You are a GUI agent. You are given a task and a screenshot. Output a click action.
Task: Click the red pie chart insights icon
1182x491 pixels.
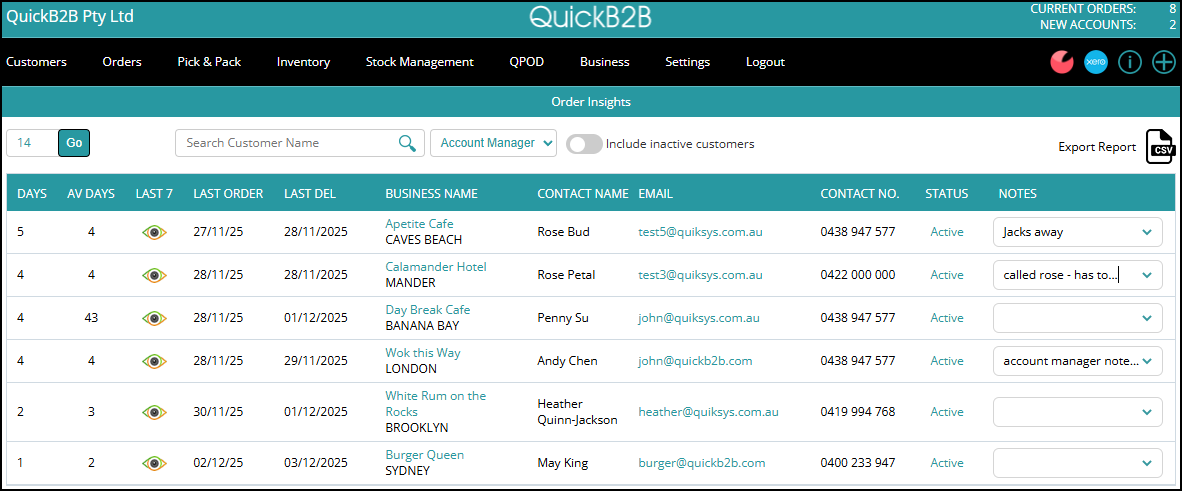pyautogui.click(x=1062, y=62)
